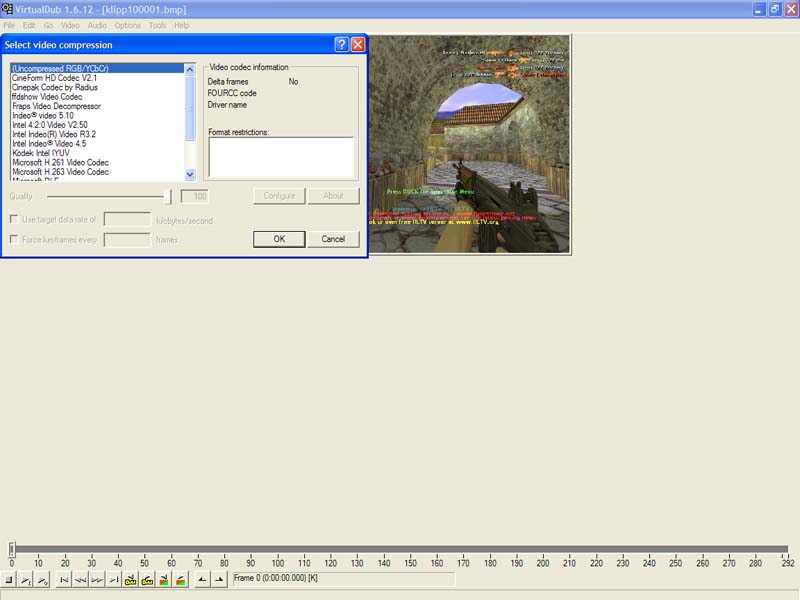Cancel the video compression dialog

(333, 239)
